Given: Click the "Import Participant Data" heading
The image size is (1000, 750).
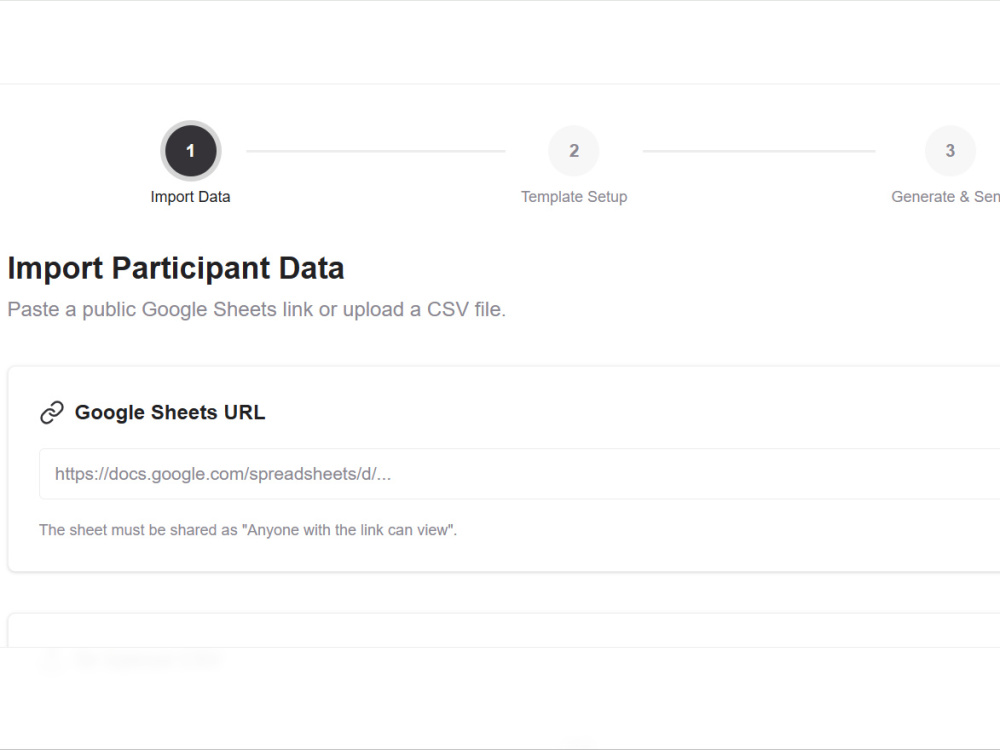Looking at the screenshot, I should pyautogui.click(x=176, y=268).
